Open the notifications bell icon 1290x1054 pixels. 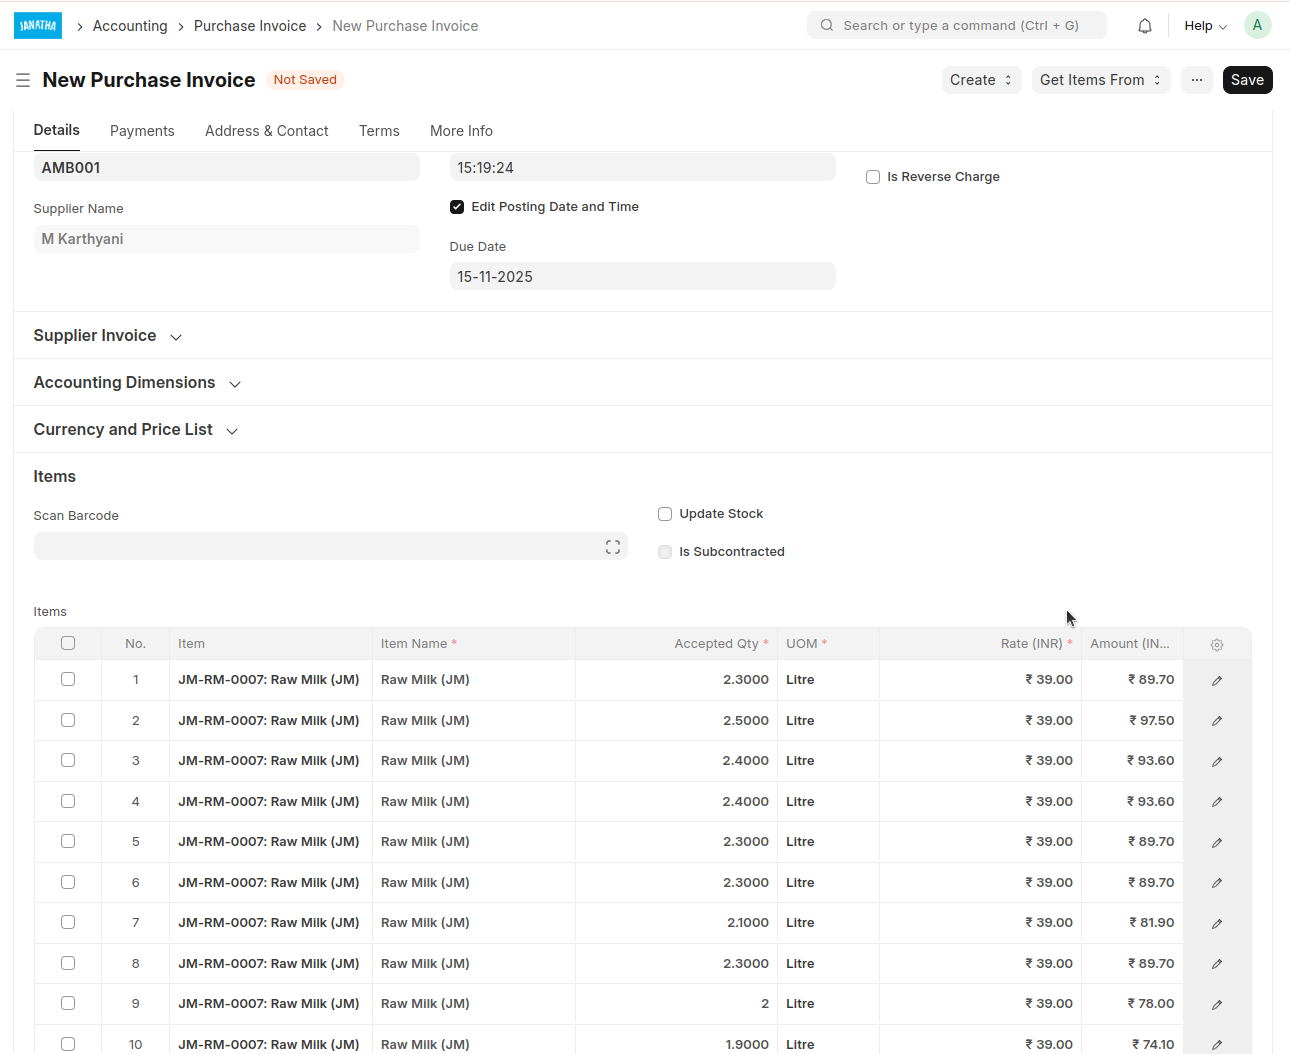(1145, 26)
